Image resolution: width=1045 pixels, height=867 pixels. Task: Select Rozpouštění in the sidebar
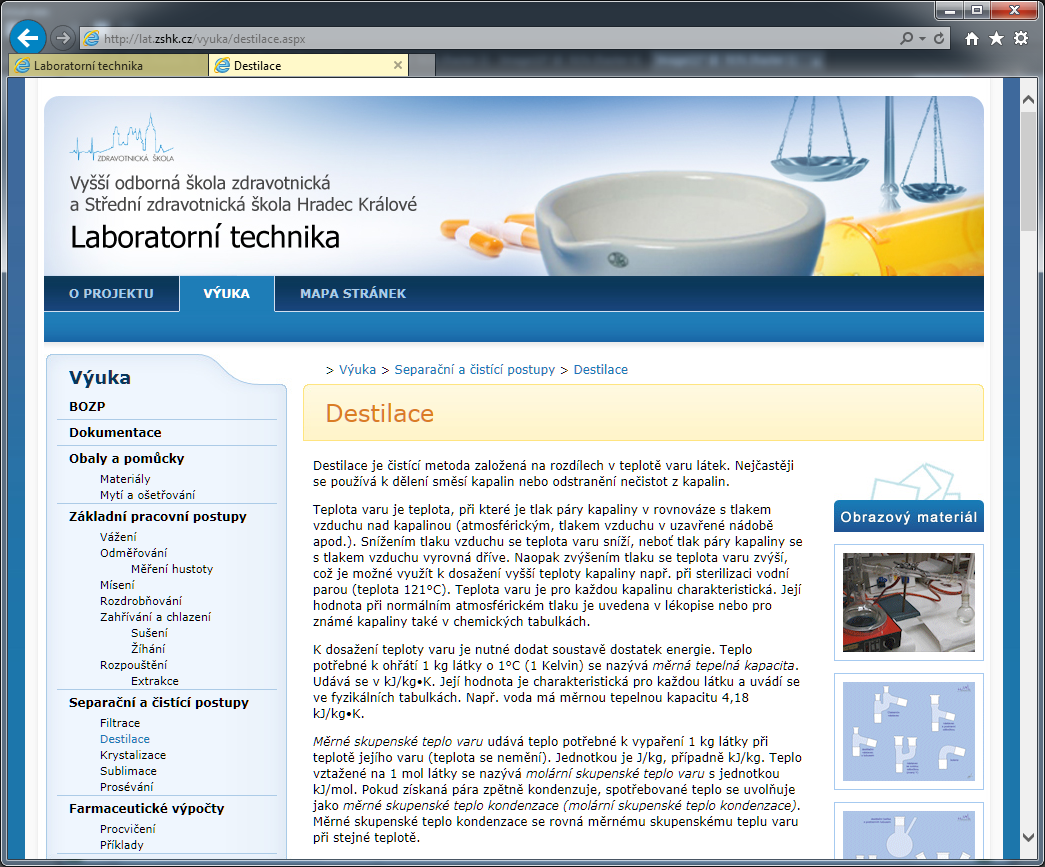click(133, 665)
